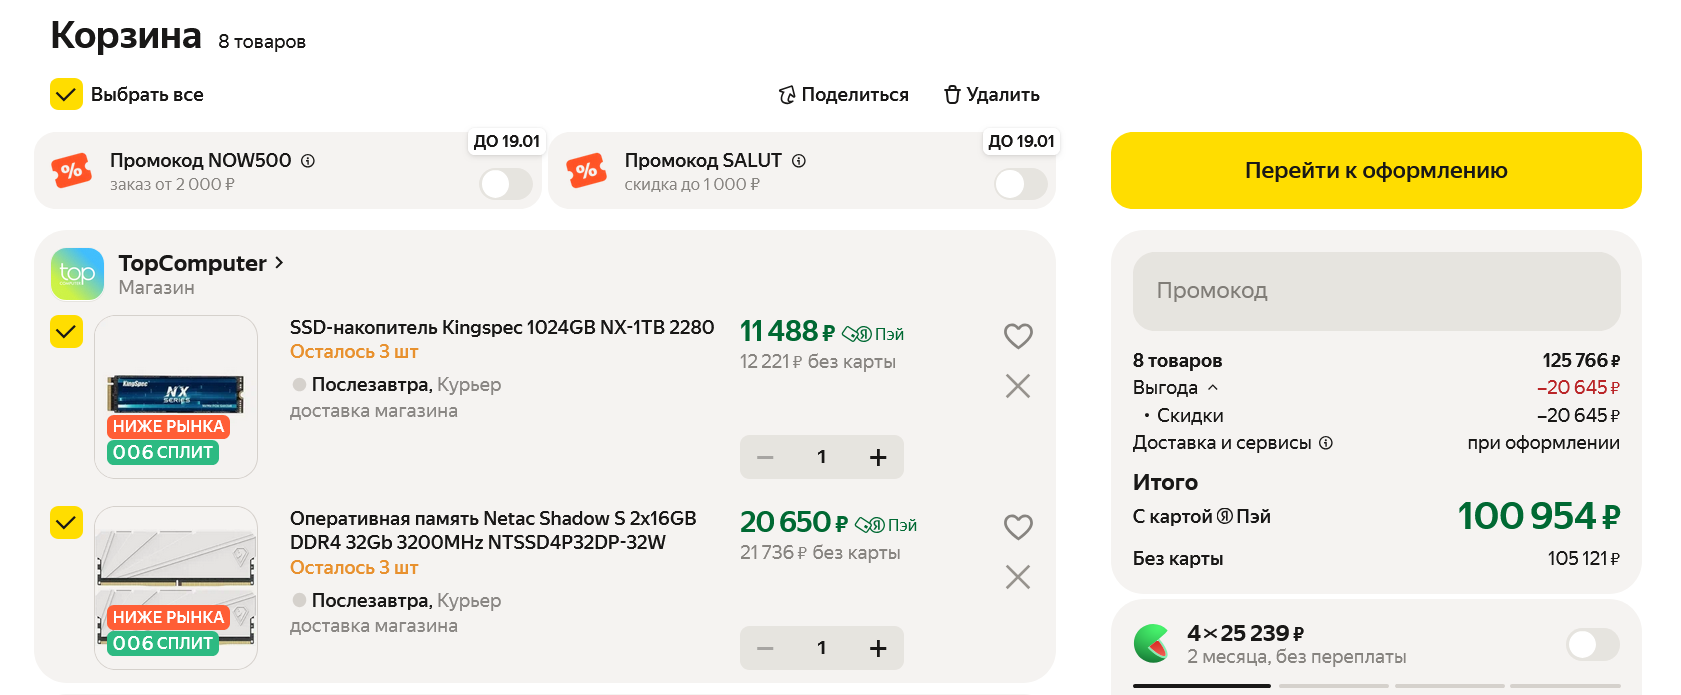The image size is (1681, 695).
Task: Enable the NOW500 promo code switch
Action: point(506,184)
